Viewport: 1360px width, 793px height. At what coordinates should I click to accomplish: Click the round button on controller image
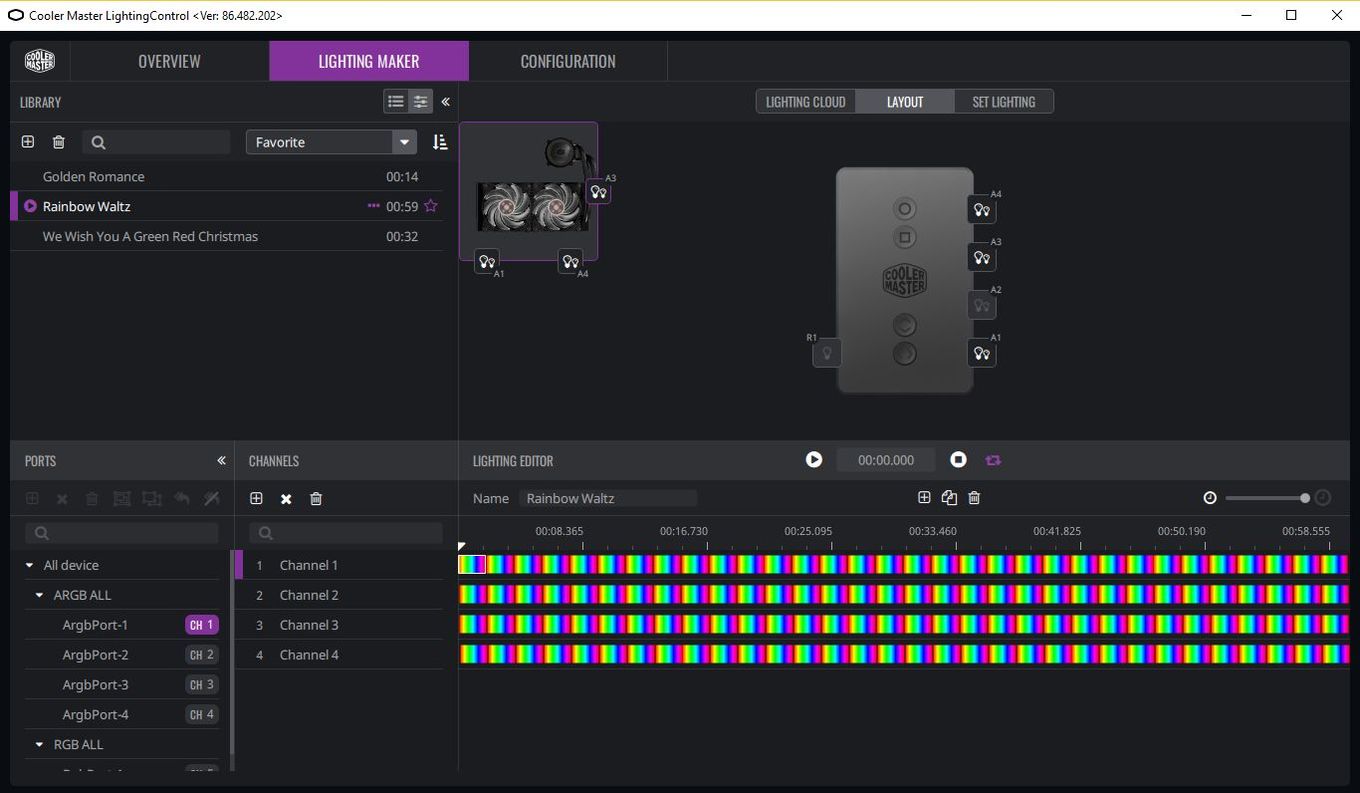tap(904, 209)
